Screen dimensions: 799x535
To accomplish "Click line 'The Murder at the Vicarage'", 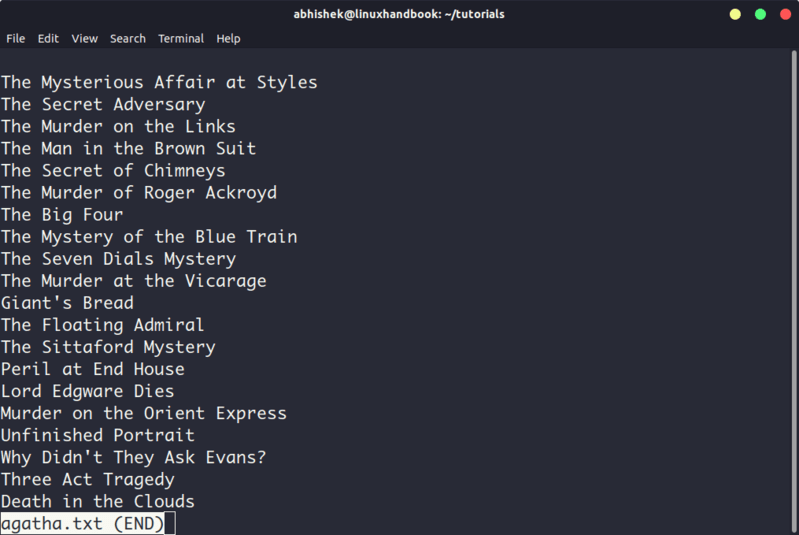I will (134, 281).
